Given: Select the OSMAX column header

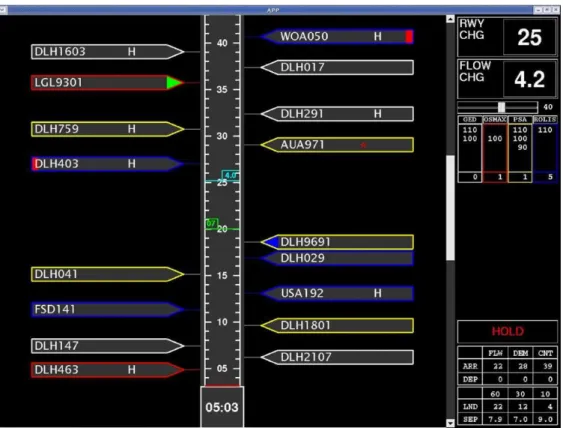Looking at the screenshot, I should (495, 120).
